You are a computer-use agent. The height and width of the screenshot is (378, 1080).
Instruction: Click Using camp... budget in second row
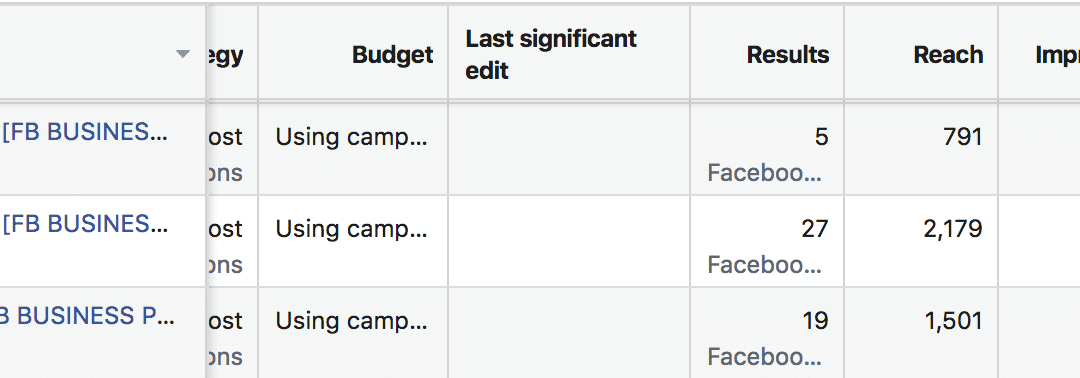click(x=351, y=229)
